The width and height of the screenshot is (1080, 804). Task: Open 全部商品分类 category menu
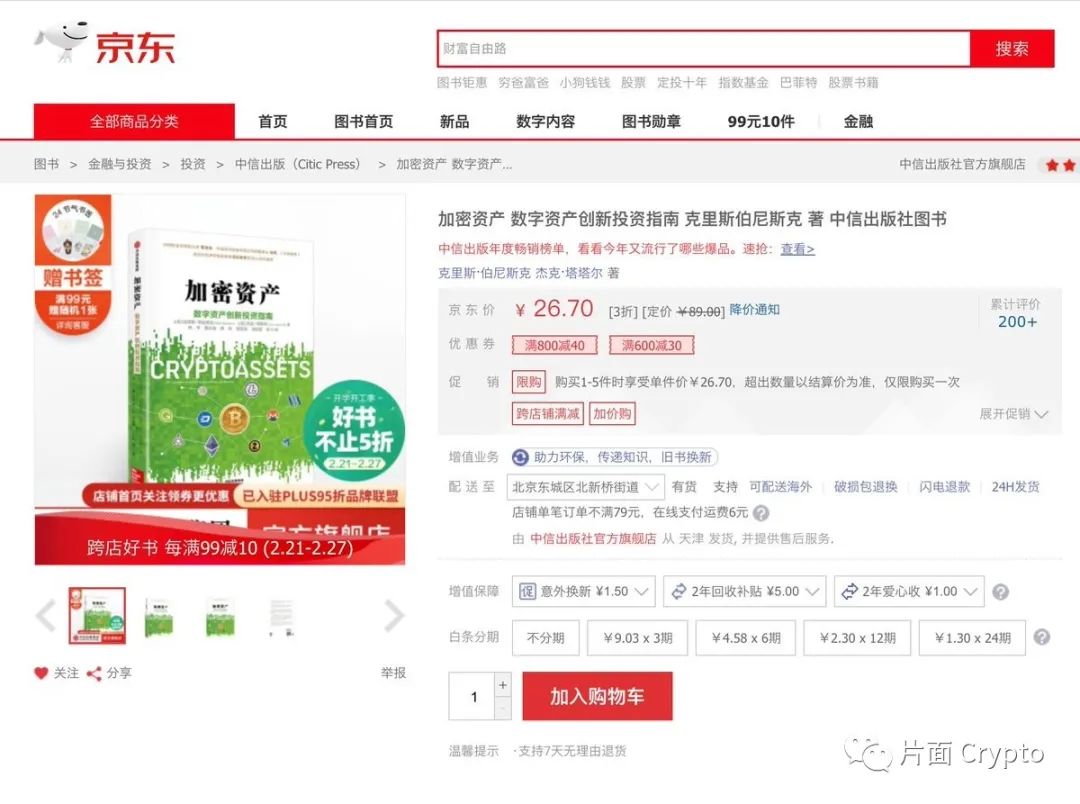pyautogui.click(x=134, y=121)
